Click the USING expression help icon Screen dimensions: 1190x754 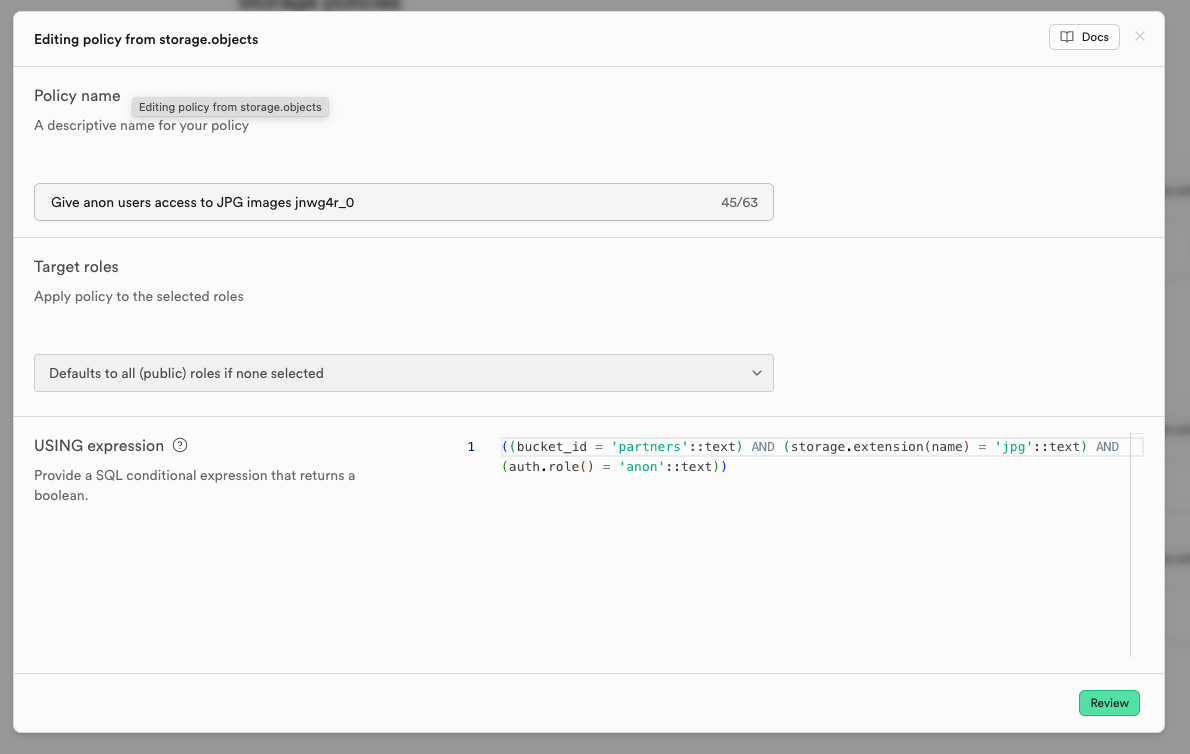pos(180,445)
